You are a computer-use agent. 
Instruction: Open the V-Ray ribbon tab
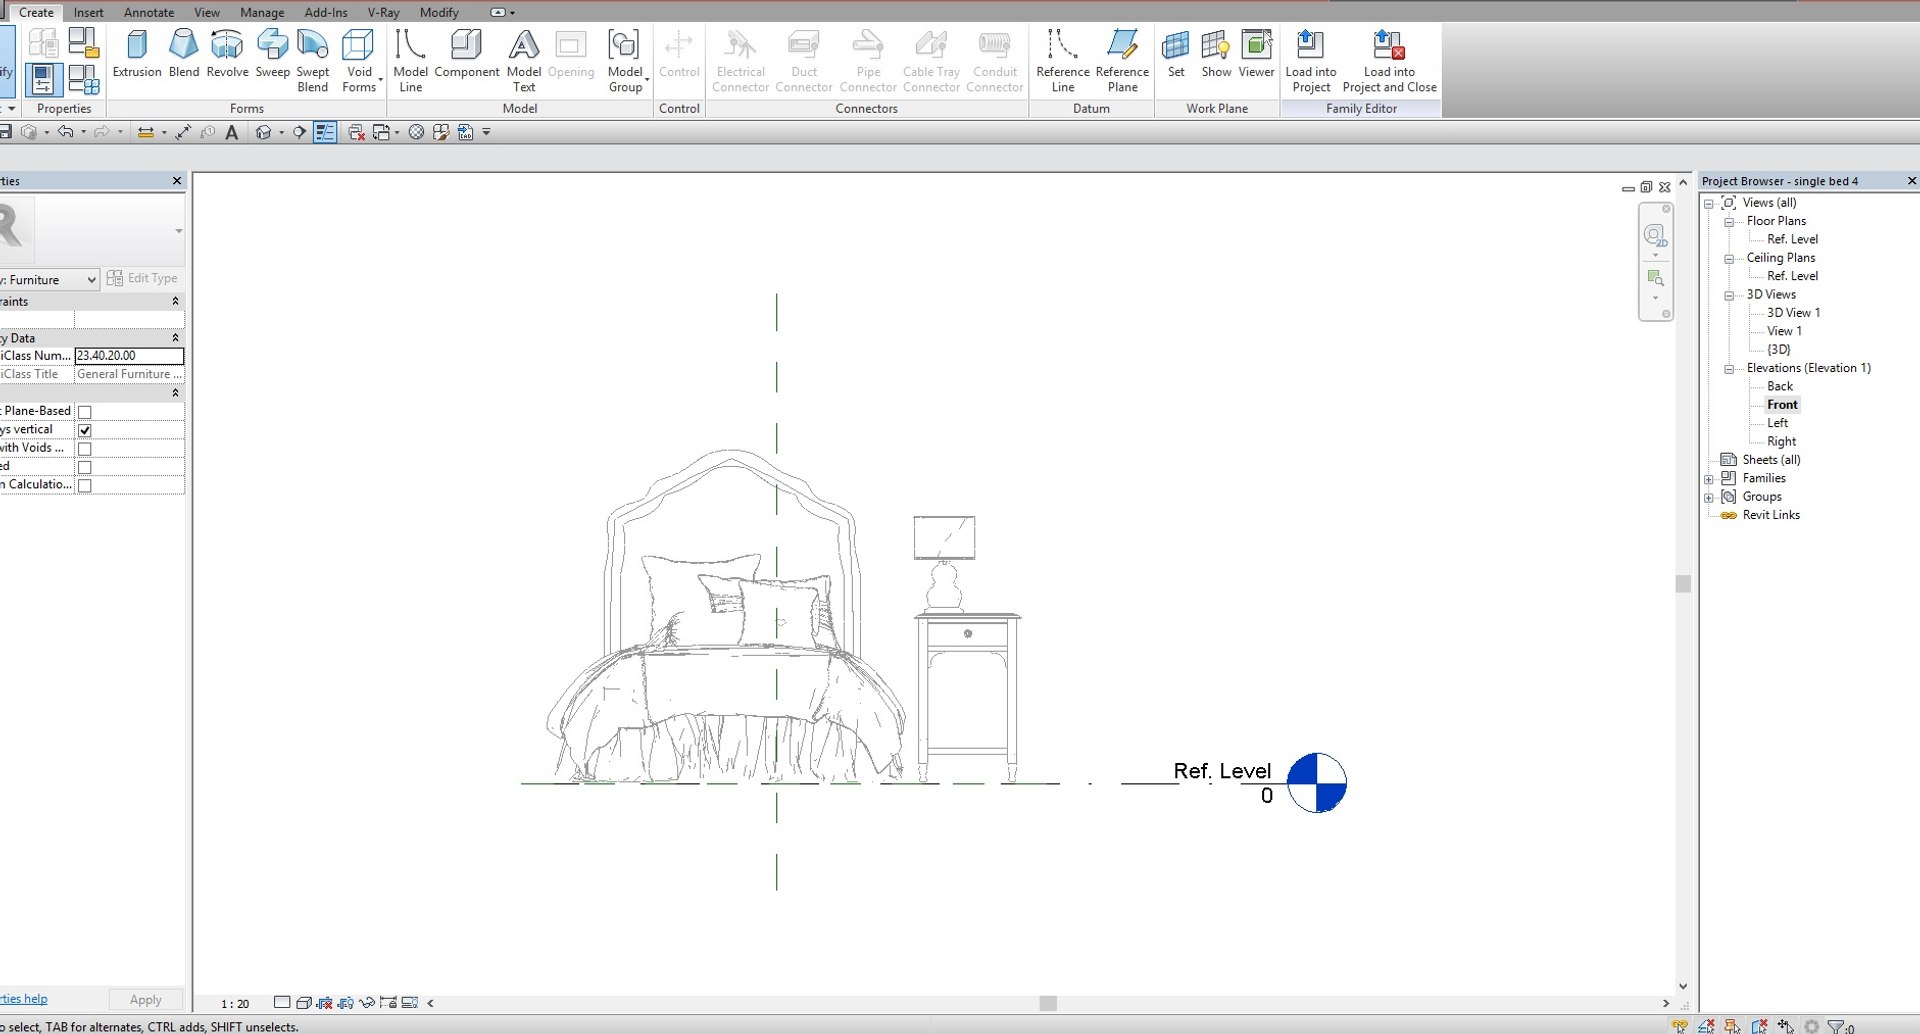pos(383,12)
